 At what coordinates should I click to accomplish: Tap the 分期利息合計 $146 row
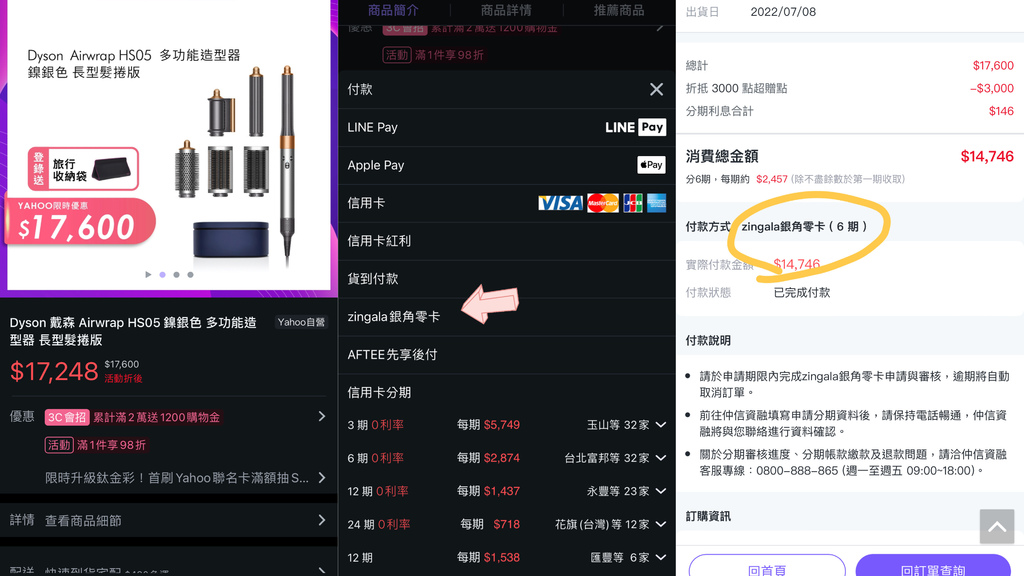[x=850, y=111]
